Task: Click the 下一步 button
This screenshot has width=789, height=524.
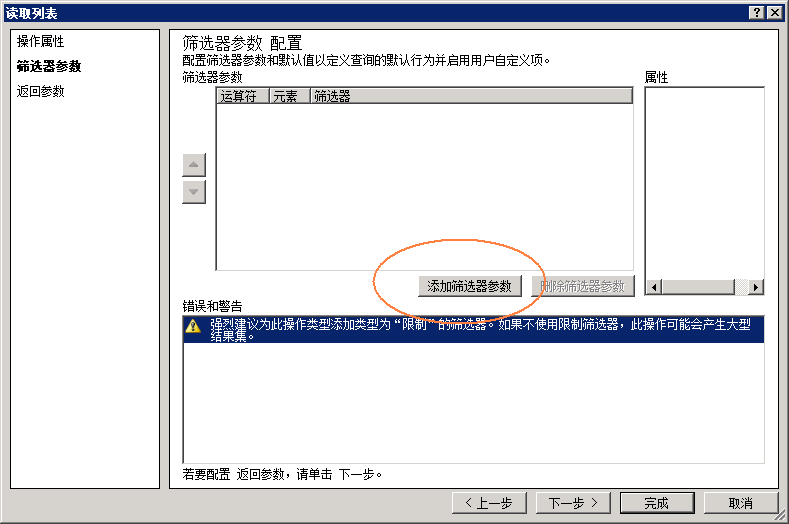Action: coord(573,503)
